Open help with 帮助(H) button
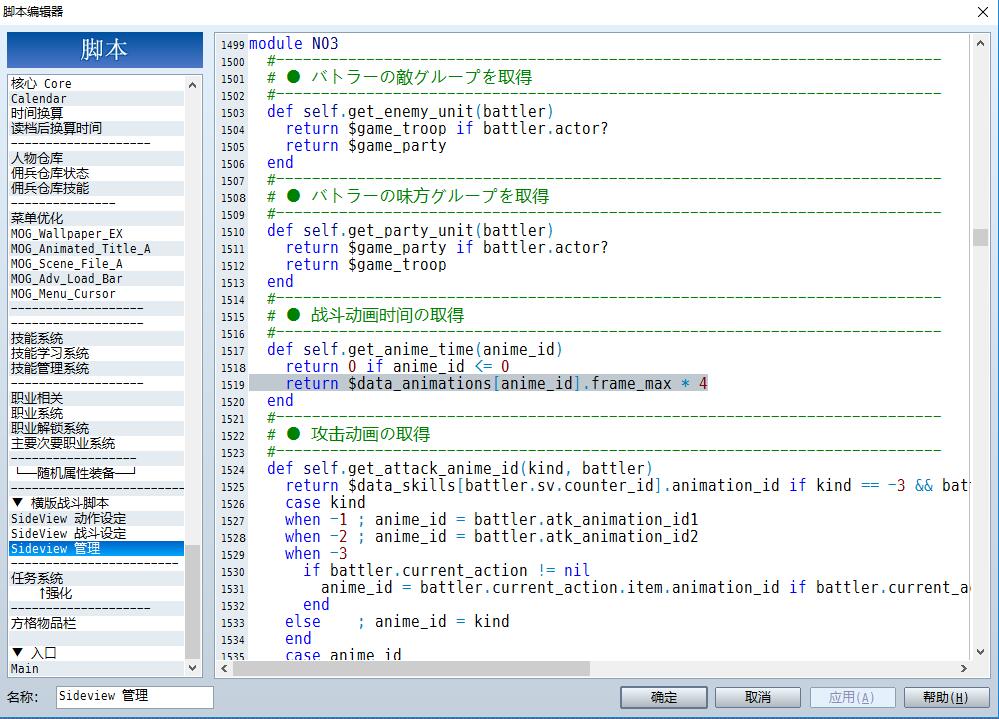The image size is (999, 719). tap(946, 697)
